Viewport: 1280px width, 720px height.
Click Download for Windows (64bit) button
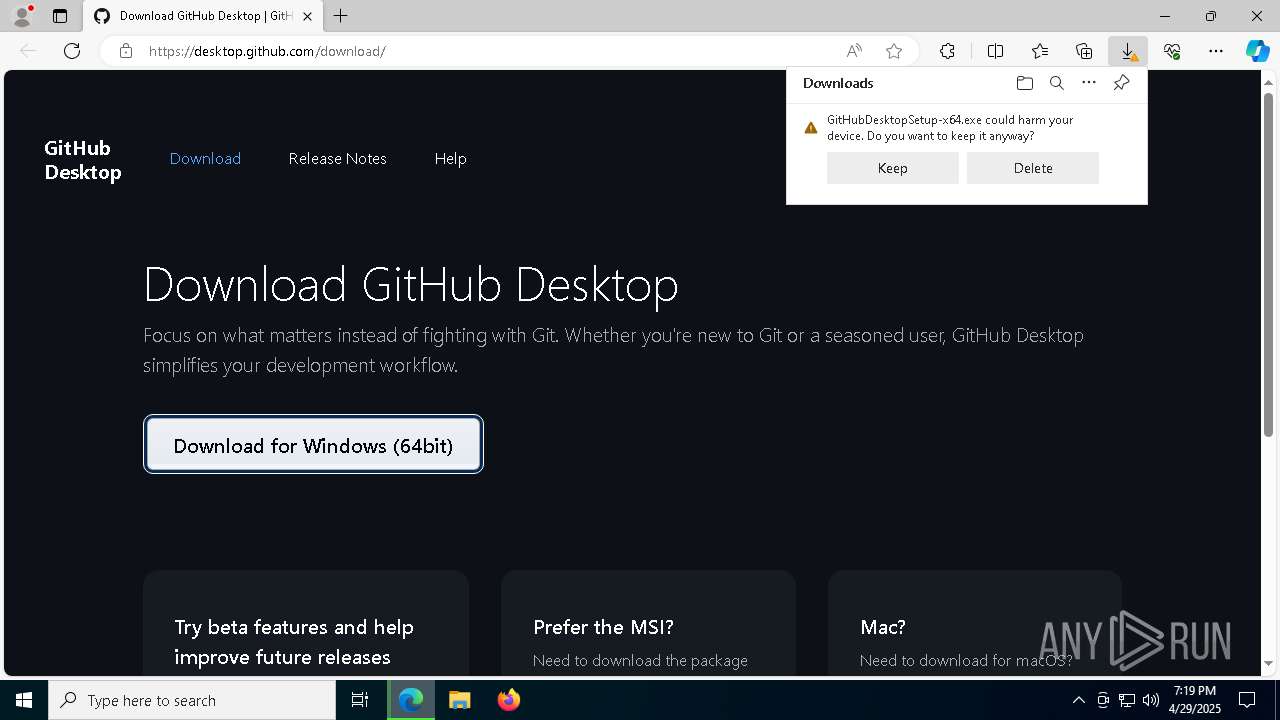pos(313,444)
